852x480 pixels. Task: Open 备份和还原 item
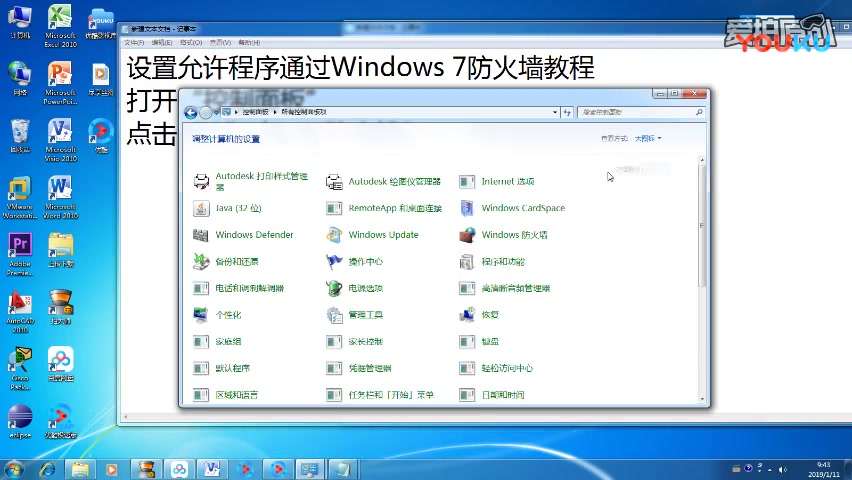225,261
